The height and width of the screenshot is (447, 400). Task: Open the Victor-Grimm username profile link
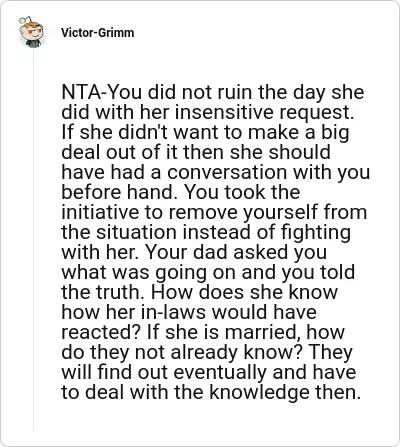98,33
